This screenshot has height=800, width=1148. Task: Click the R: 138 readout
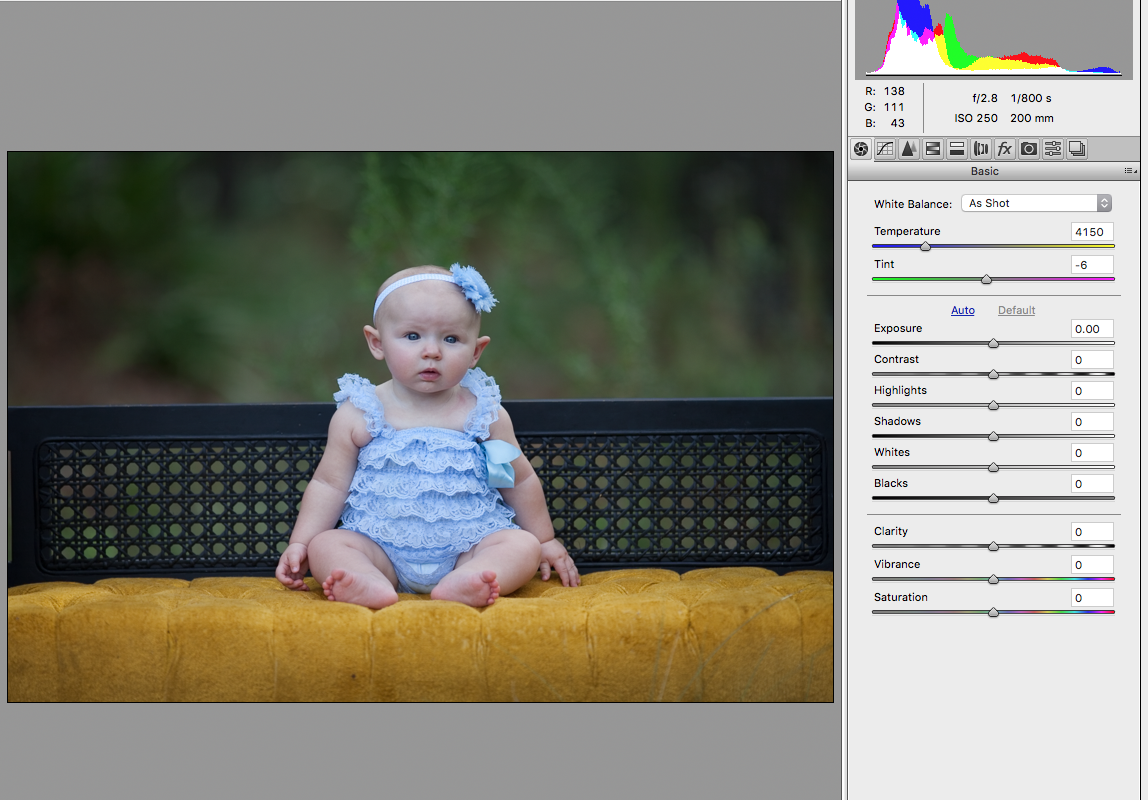pos(884,91)
